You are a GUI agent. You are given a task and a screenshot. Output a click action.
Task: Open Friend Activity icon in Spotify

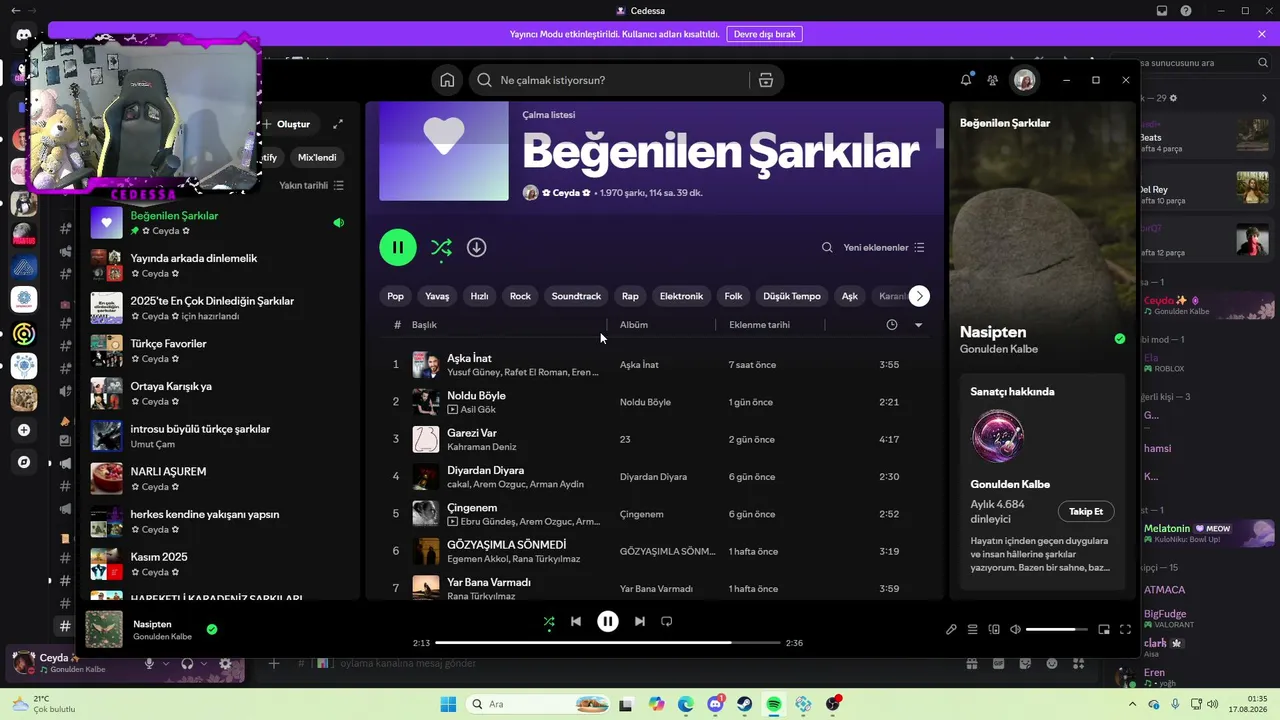[x=992, y=80]
